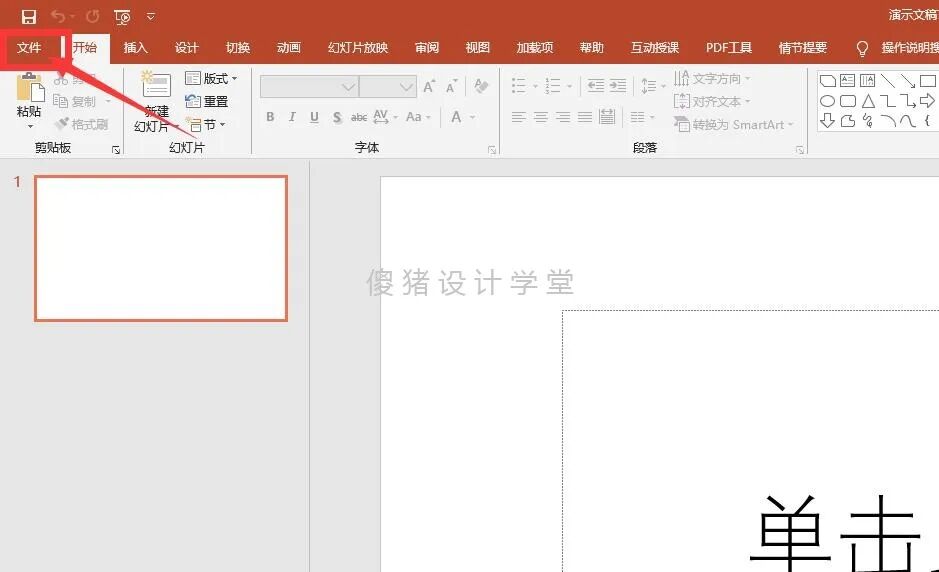Click the Redo/Repeat icon in the quick access toolbar
This screenshot has height=572, width=939.
[x=92, y=16]
